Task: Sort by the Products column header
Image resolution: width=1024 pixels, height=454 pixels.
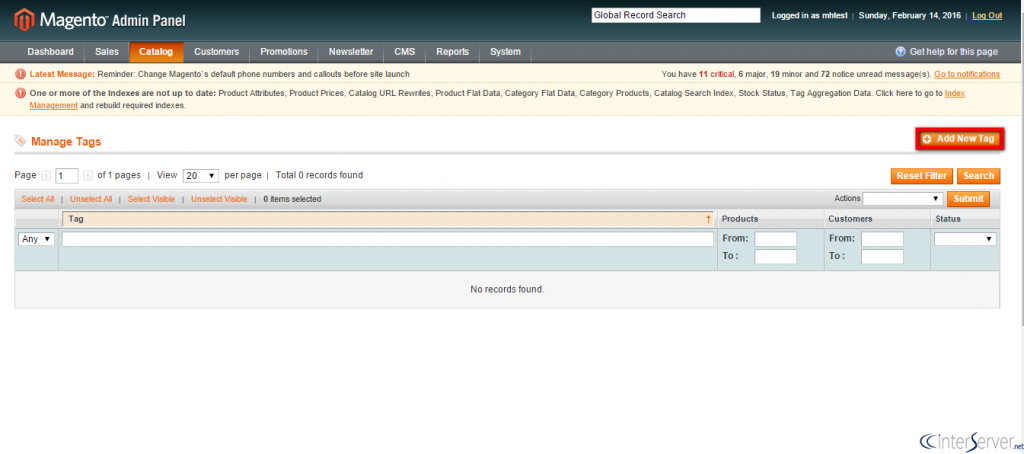Action: (x=771, y=219)
